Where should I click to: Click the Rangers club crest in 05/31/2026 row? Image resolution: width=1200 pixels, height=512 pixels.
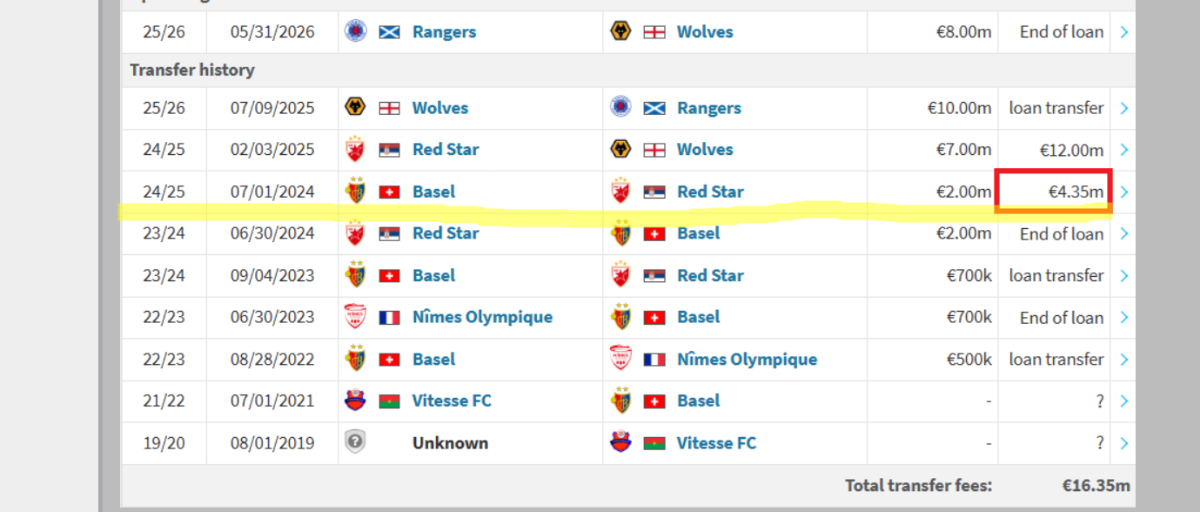point(354,32)
